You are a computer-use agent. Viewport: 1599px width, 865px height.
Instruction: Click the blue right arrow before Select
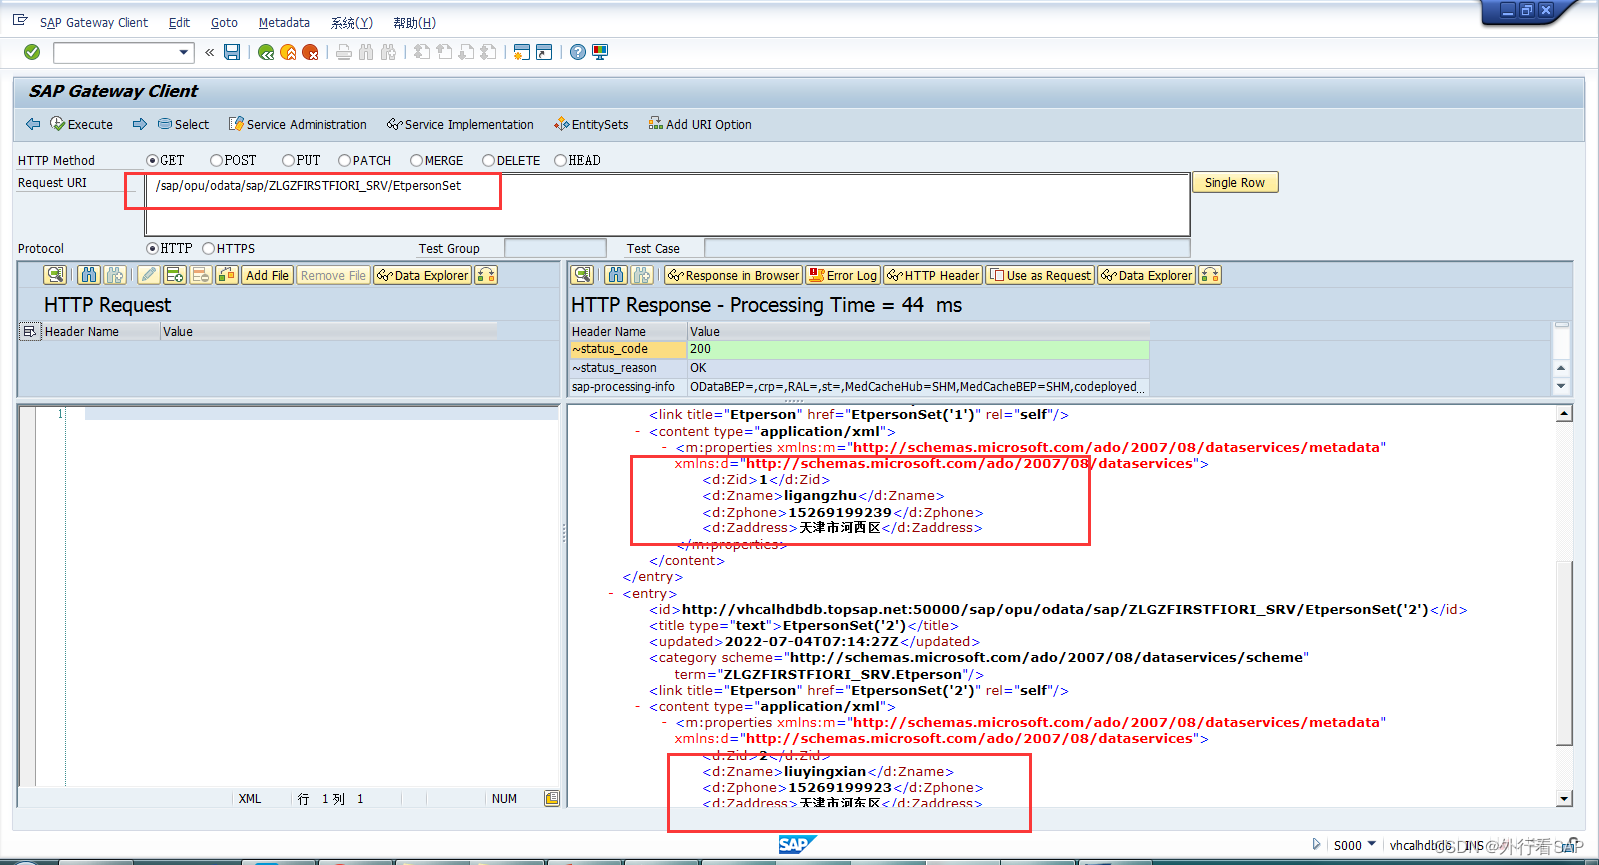click(x=140, y=124)
